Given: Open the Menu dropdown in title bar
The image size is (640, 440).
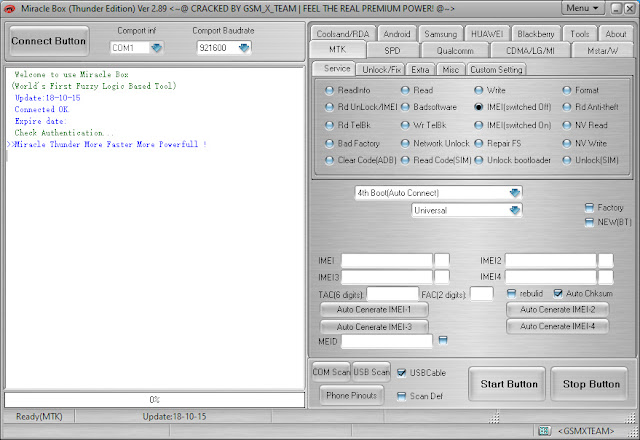Looking at the screenshot, I should point(582,8).
